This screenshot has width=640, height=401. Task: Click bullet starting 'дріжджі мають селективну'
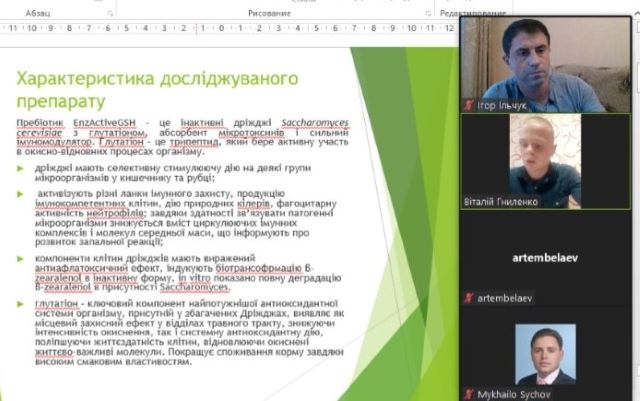pos(173,173)
